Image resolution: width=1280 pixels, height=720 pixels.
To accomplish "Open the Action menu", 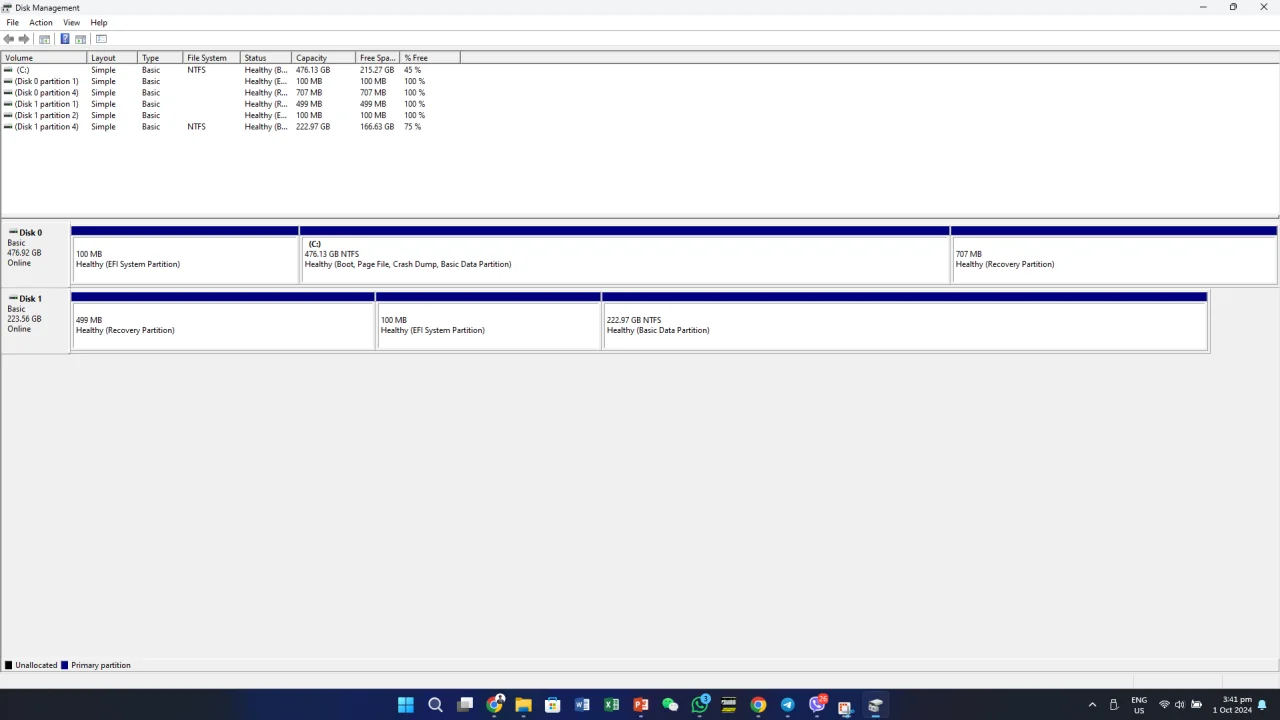I will [41, 22].
